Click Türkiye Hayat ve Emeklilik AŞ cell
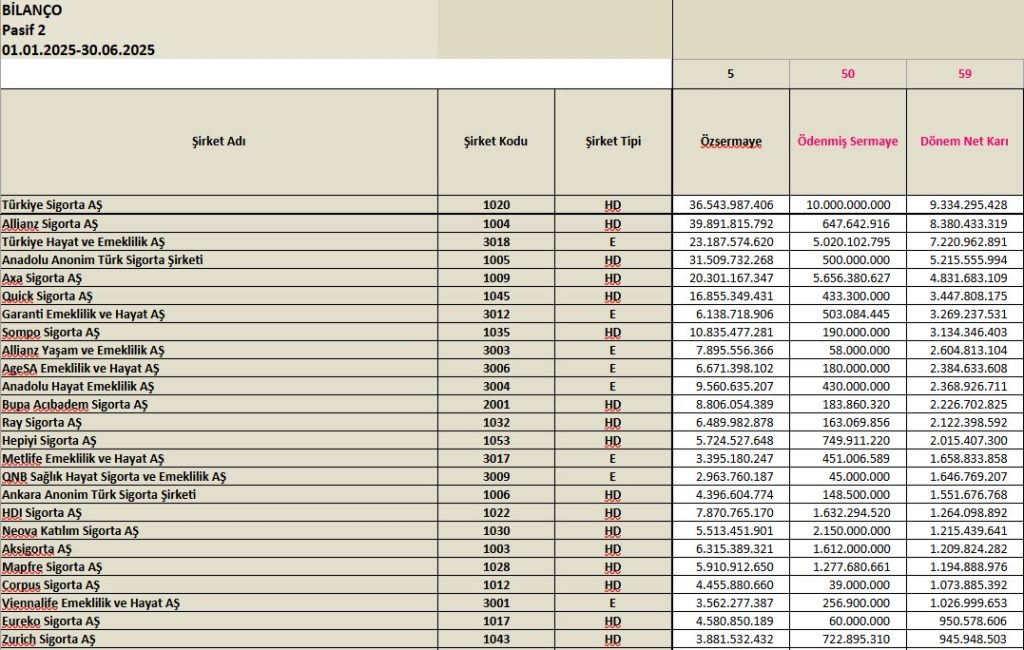 (x=219, y=242)
